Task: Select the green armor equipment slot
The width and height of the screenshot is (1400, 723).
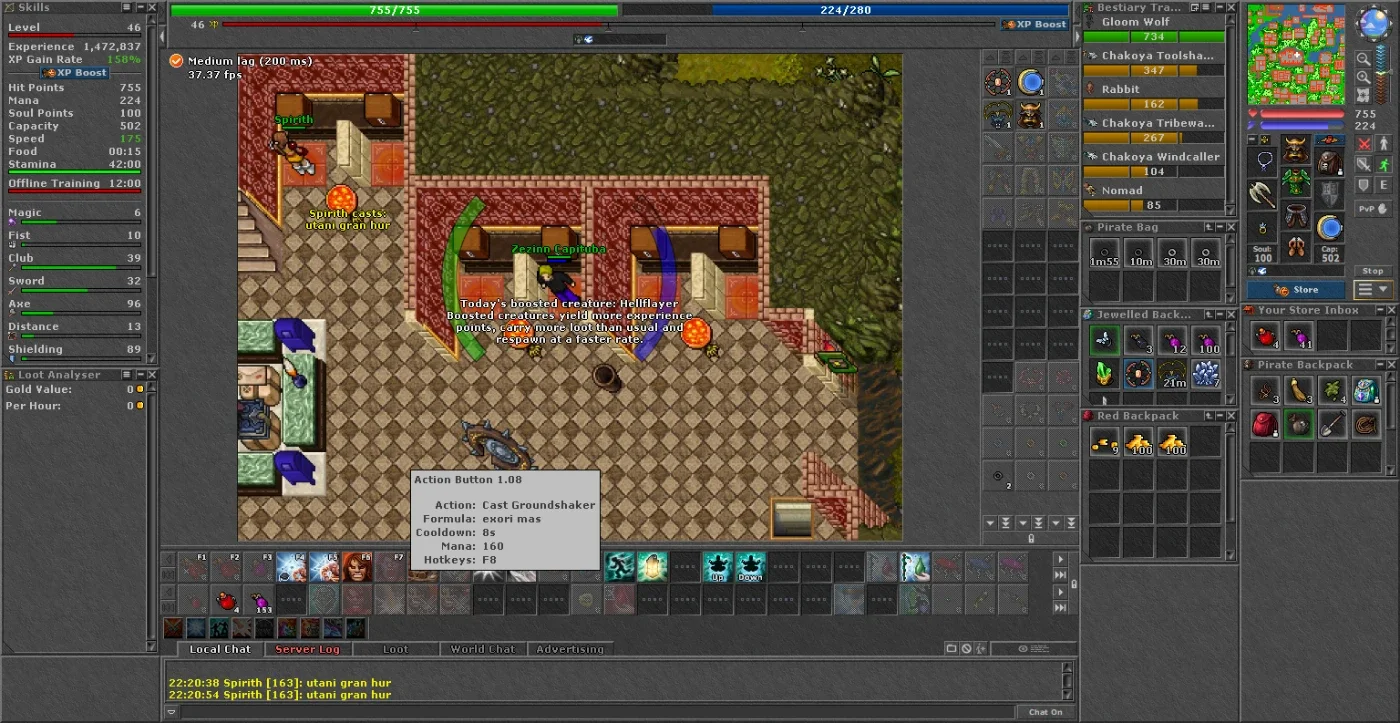Action: 1296,182
